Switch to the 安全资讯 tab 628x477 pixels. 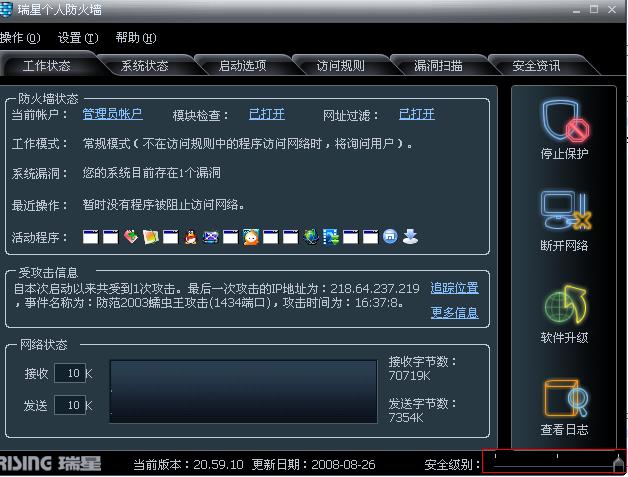[x=536, y=66]
